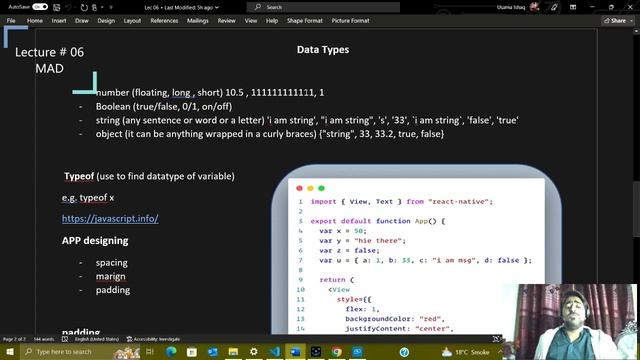Image resolution: width=640 pixels, height=360 pixels.
Task: Open the View tab
Action: point(251,20)
